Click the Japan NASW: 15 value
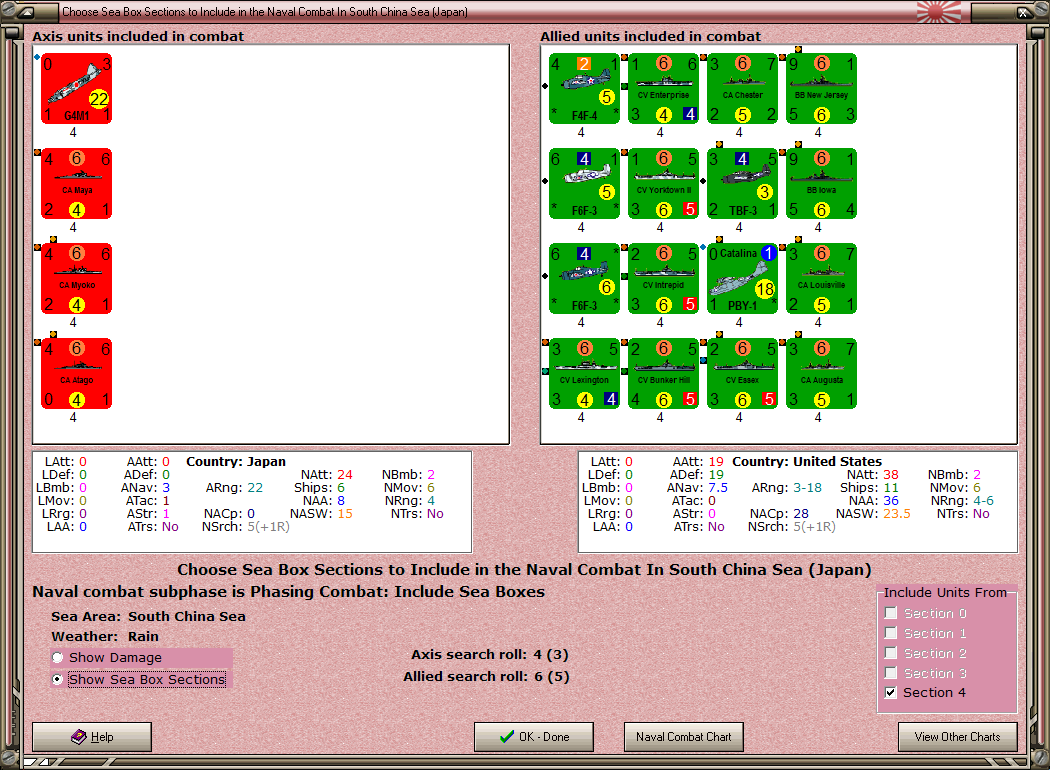1050x770 pixels. pos(321,514)
